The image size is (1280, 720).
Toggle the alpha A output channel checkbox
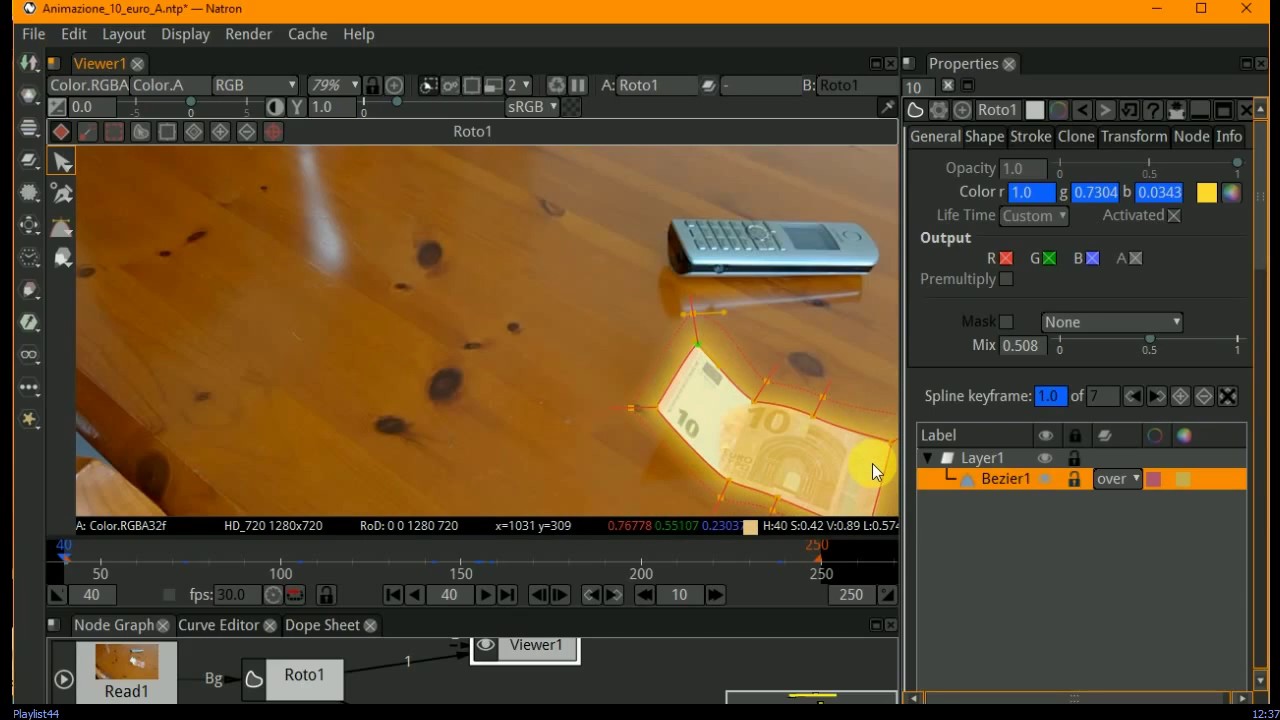1135,259
